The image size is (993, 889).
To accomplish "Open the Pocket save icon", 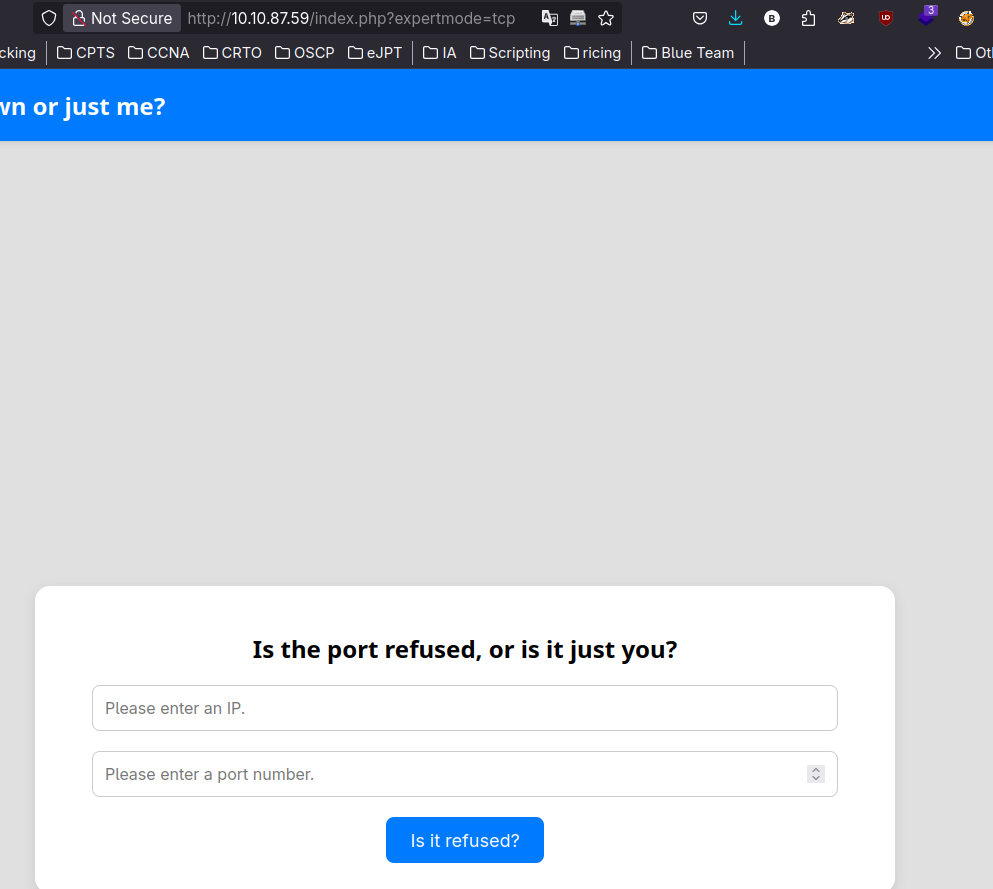I will (x=700, y=18).
